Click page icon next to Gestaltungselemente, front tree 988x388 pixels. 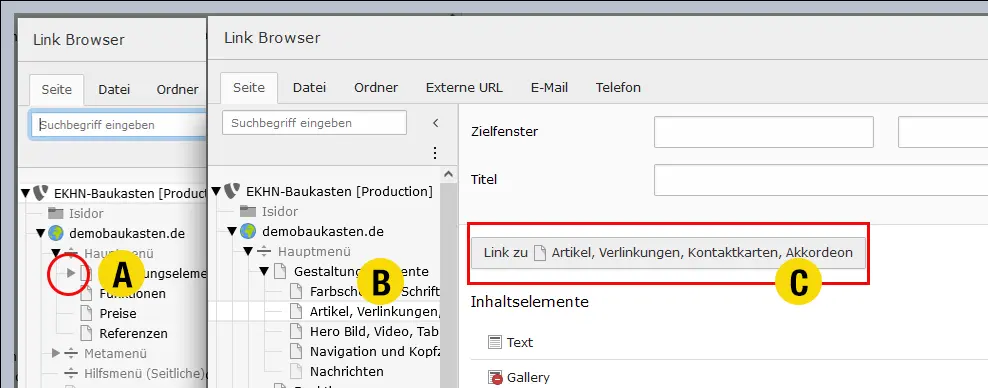(280, 272)
